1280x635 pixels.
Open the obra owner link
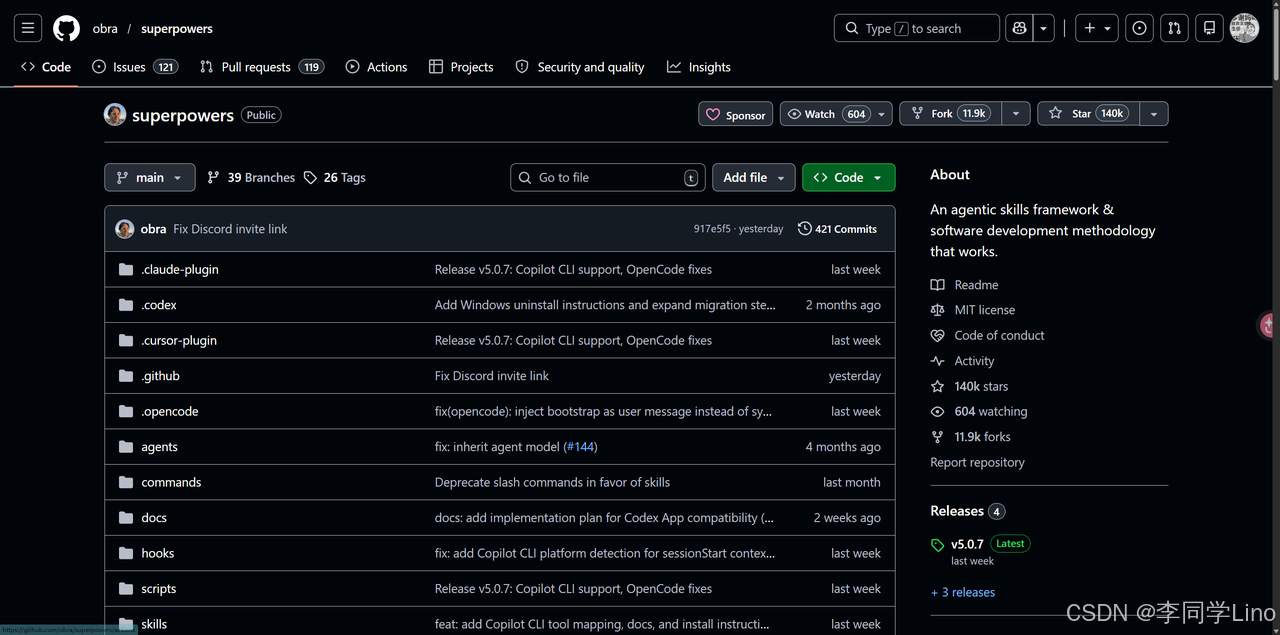coord(105,29)
